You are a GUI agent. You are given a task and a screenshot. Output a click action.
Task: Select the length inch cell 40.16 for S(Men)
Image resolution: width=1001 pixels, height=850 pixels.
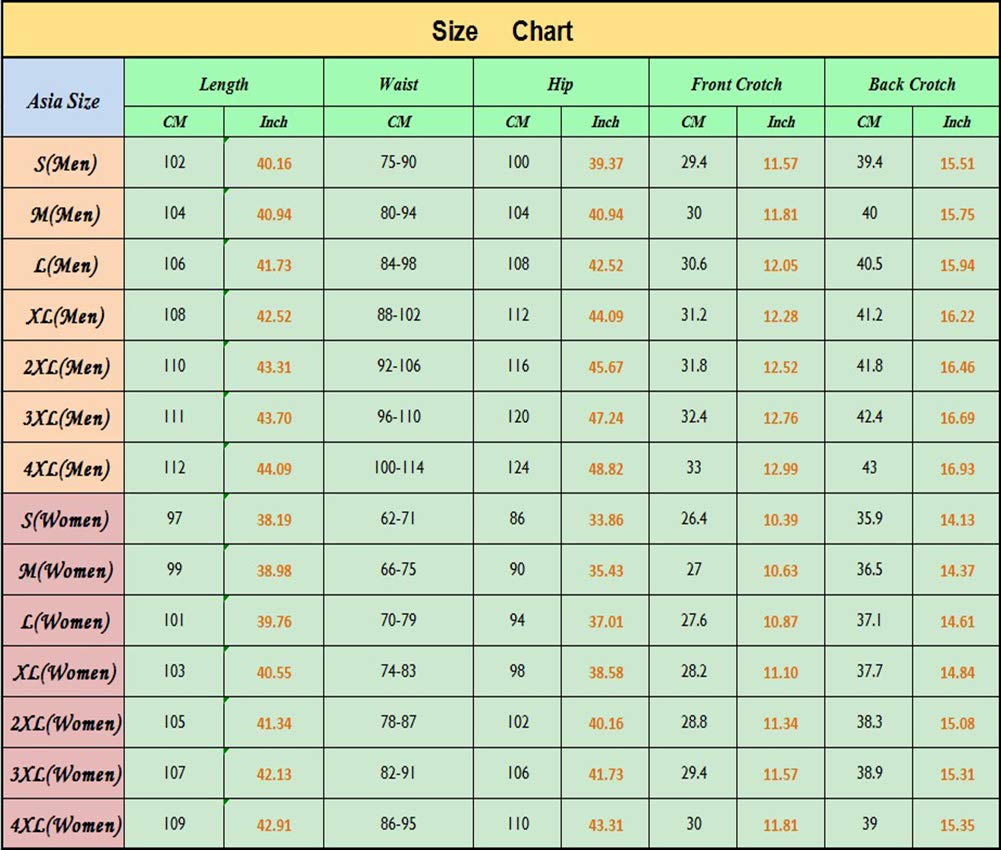pyautogui.click(x=274, y=163)
